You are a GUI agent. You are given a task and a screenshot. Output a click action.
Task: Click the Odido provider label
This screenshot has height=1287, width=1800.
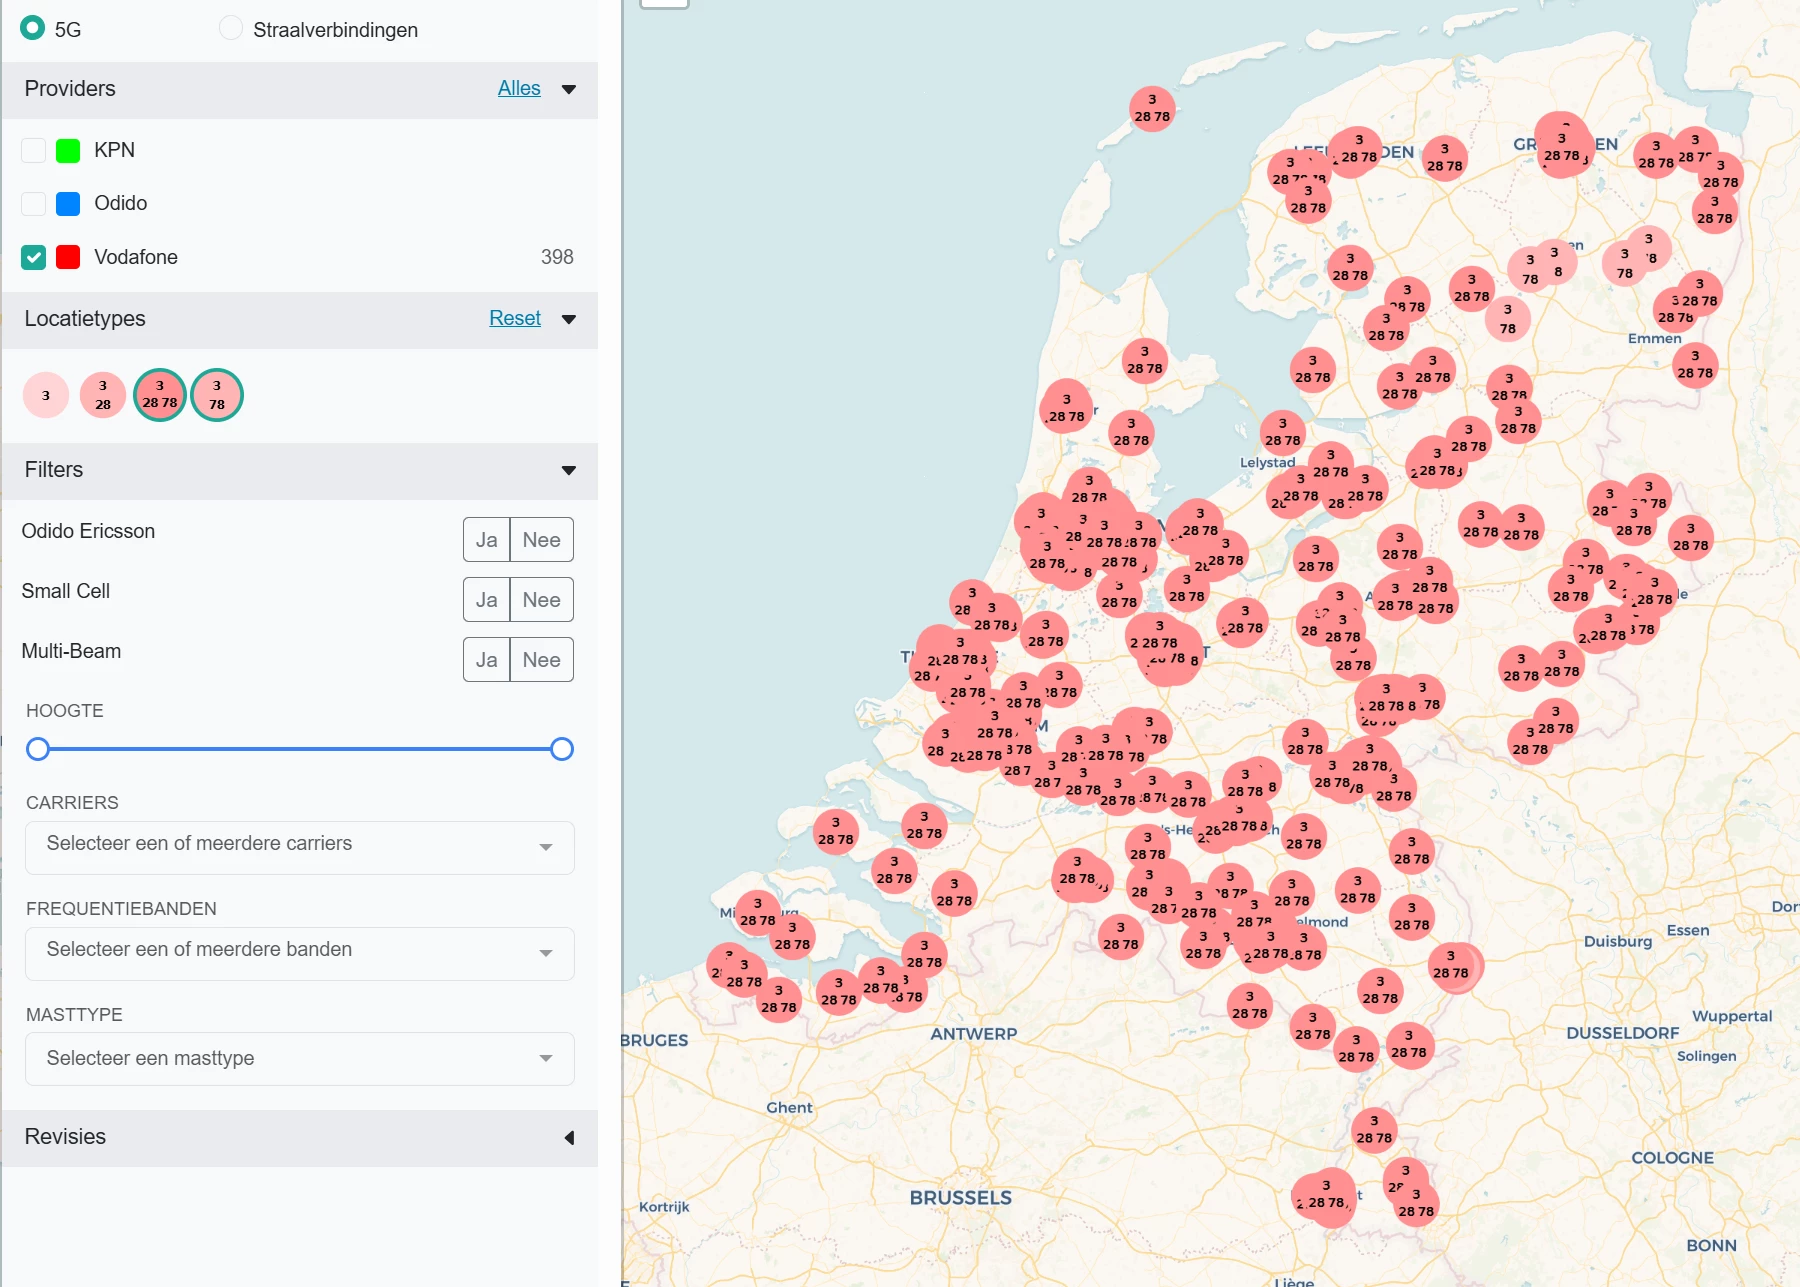coord(121,203)
